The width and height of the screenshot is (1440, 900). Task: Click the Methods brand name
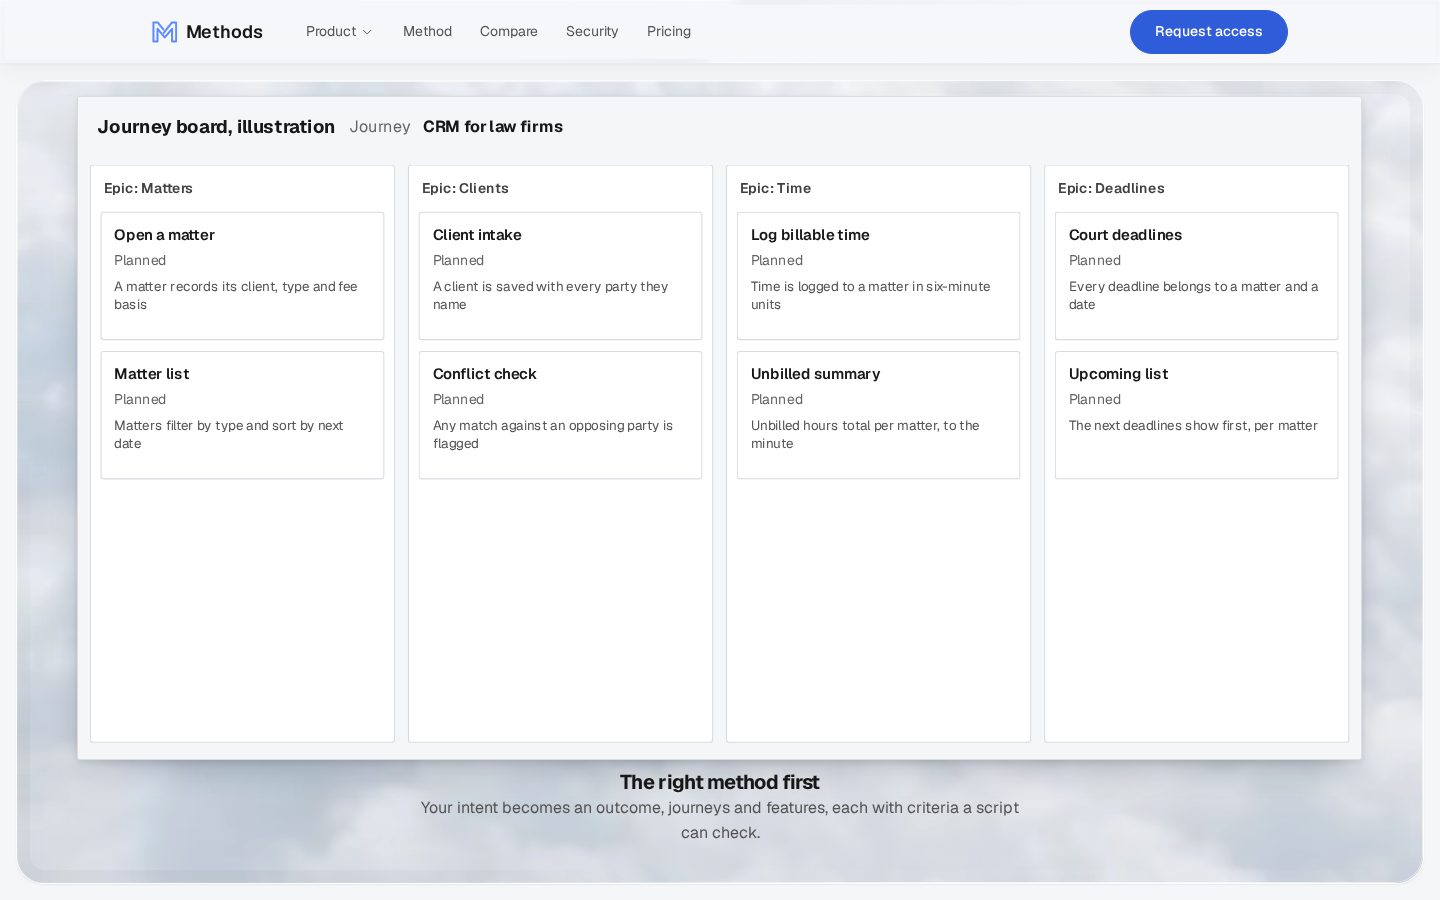click(224, 32)
